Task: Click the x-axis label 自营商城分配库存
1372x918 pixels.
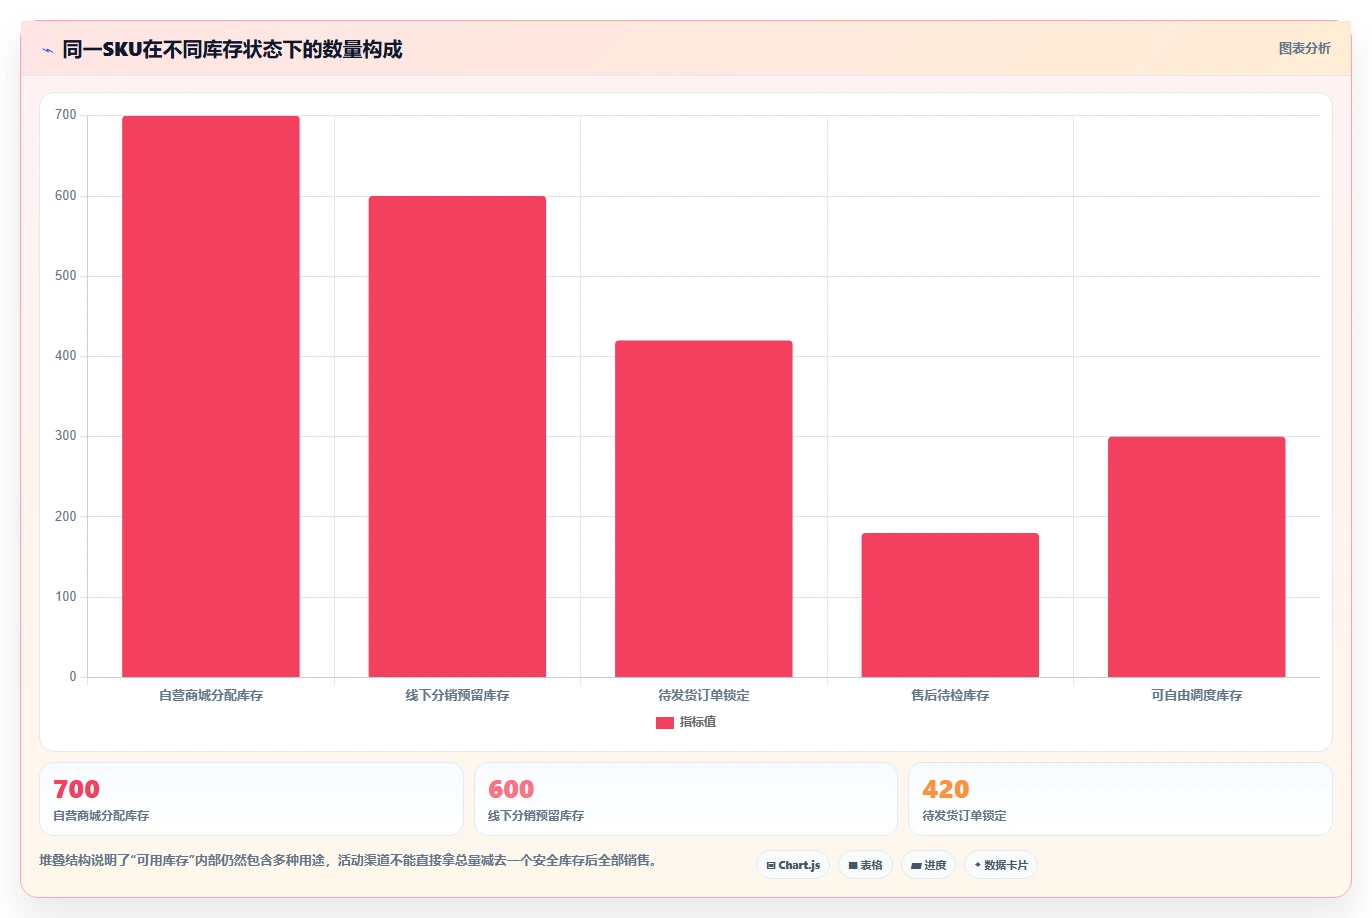Action: click(x=211, y=695)
